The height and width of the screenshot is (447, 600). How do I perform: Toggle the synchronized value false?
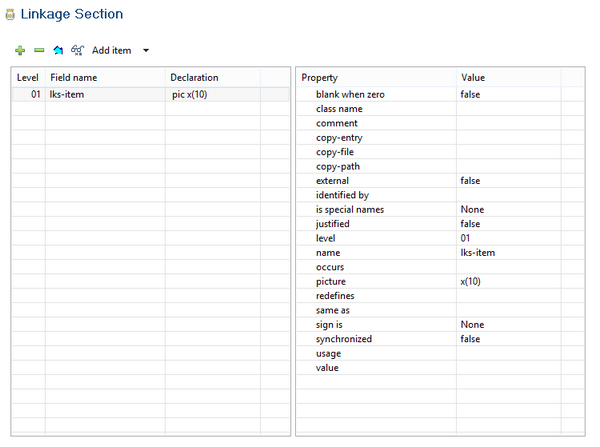point(470,339)
